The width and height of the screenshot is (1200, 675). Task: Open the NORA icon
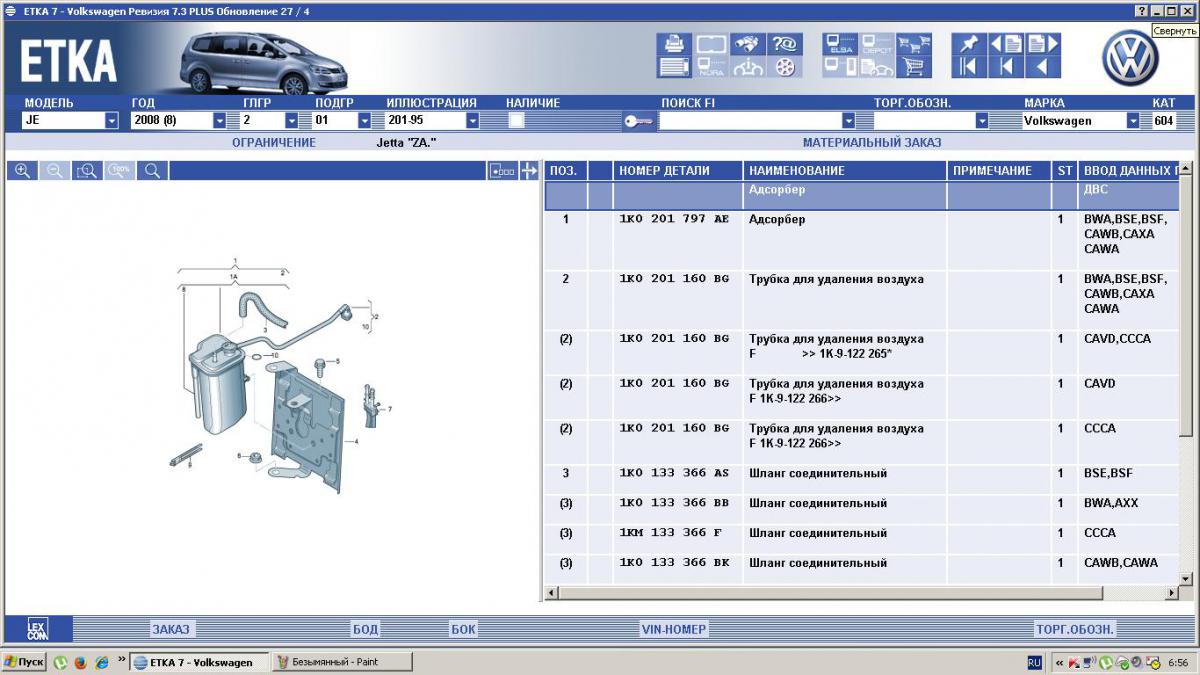point(711,67)
